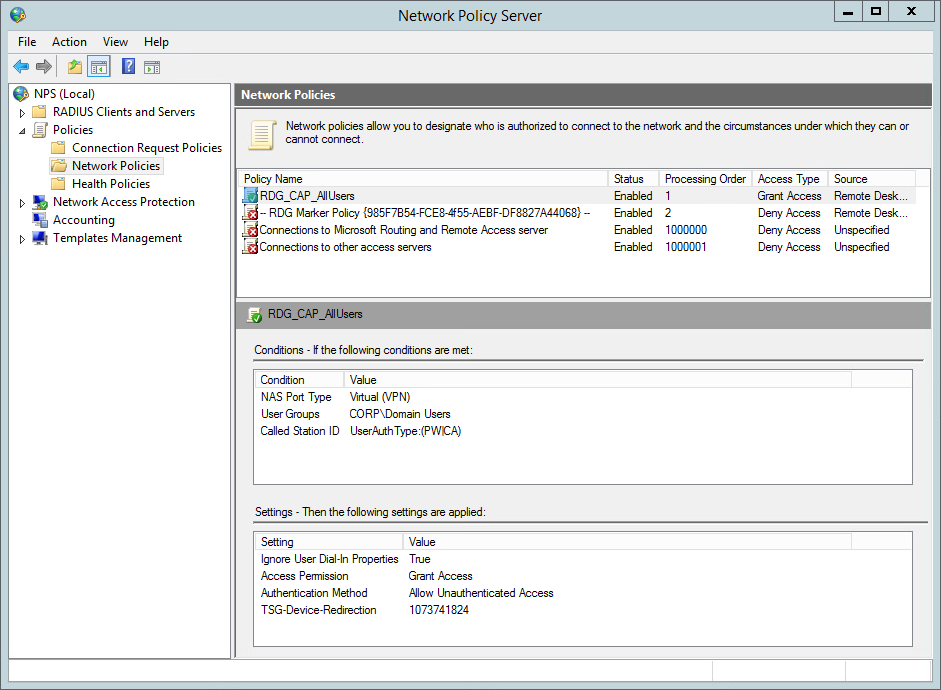Click the Forward arrow toolbar icon
This screenshot has width=941, height=690.
[44, 67]
